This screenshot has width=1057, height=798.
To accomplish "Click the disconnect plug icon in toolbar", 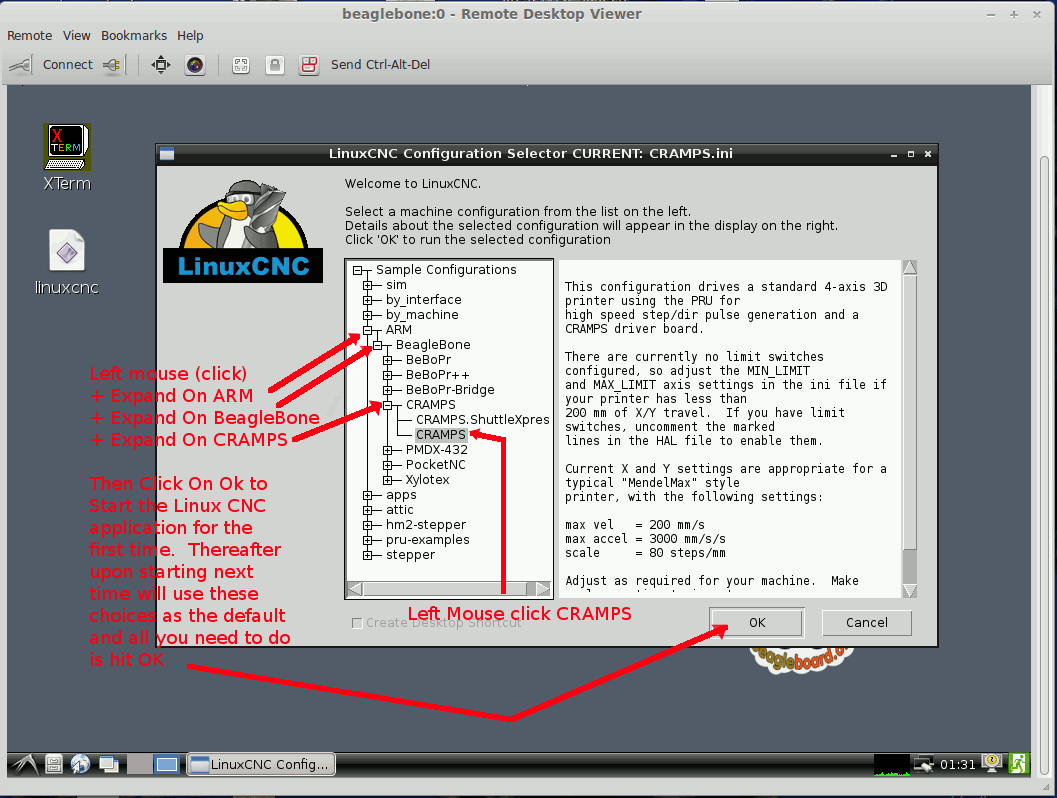I will click(x=112, y=65).
